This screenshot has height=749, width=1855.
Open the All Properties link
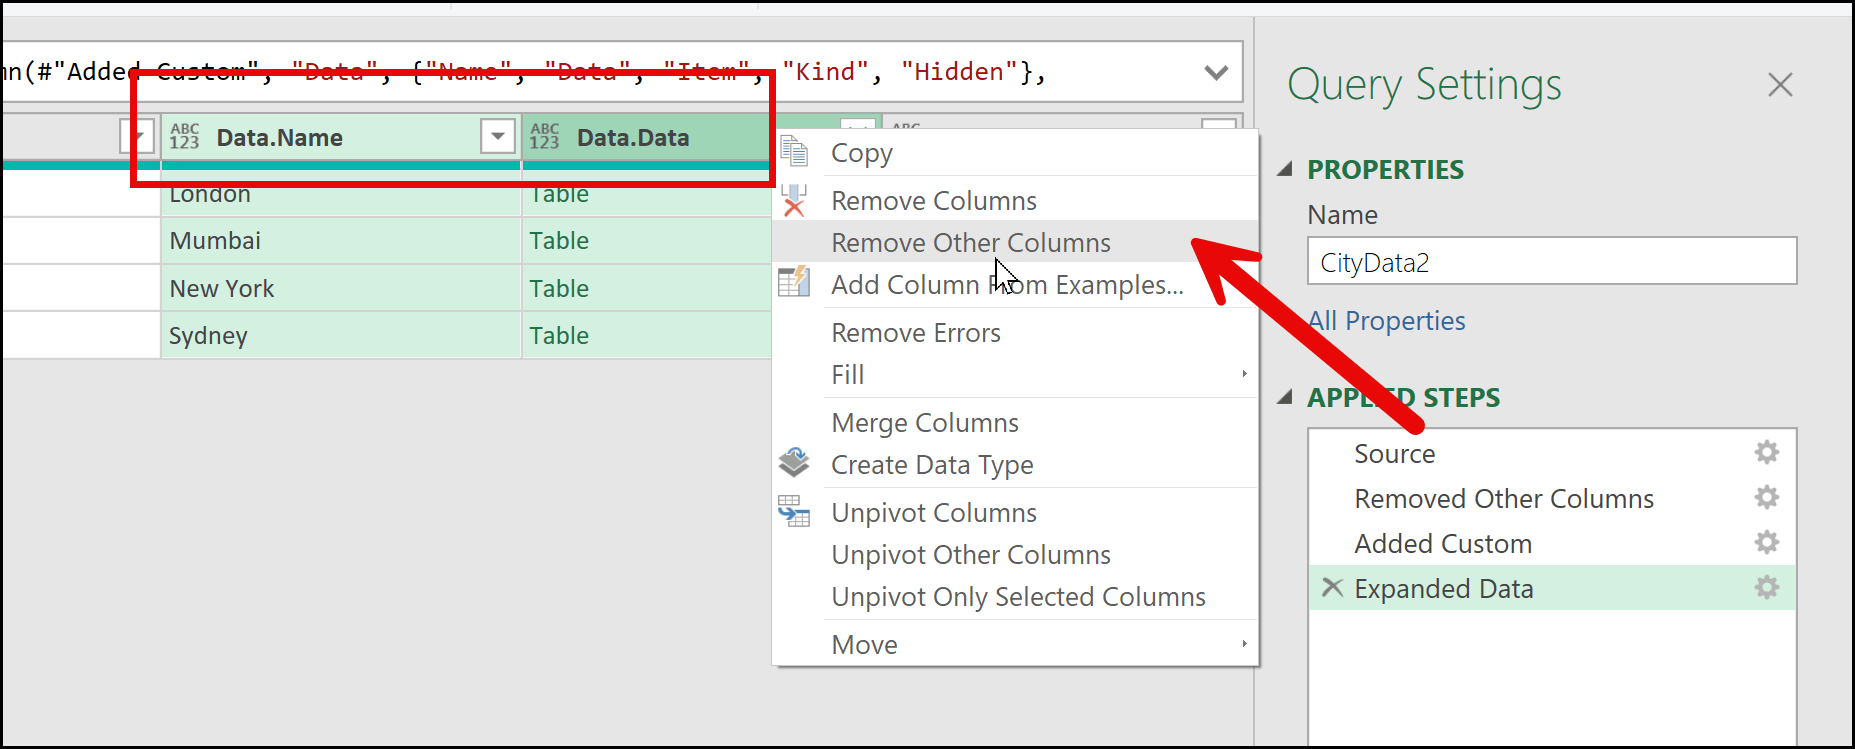coord(1386,321)
